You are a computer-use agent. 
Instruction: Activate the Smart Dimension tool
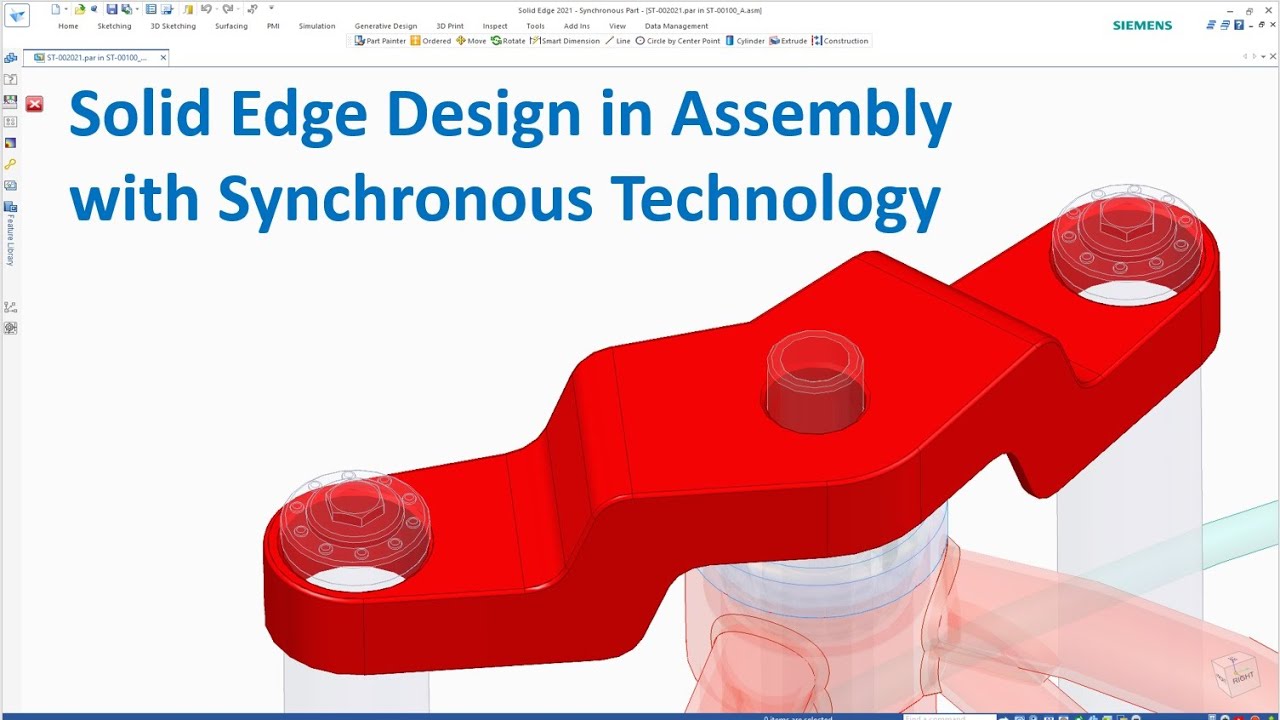(565, 41)
